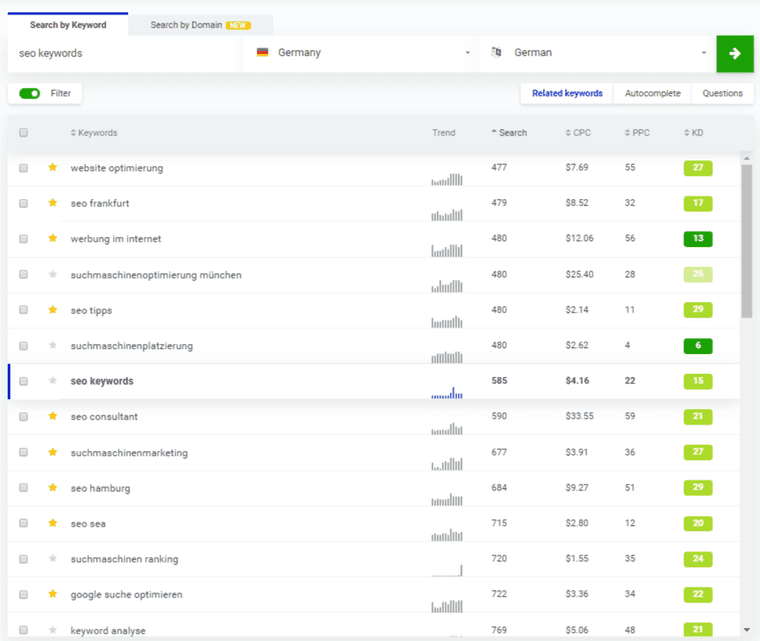Click the scrollbar down arrow
Screen dimensions: 760x641
tap(746, 630)
